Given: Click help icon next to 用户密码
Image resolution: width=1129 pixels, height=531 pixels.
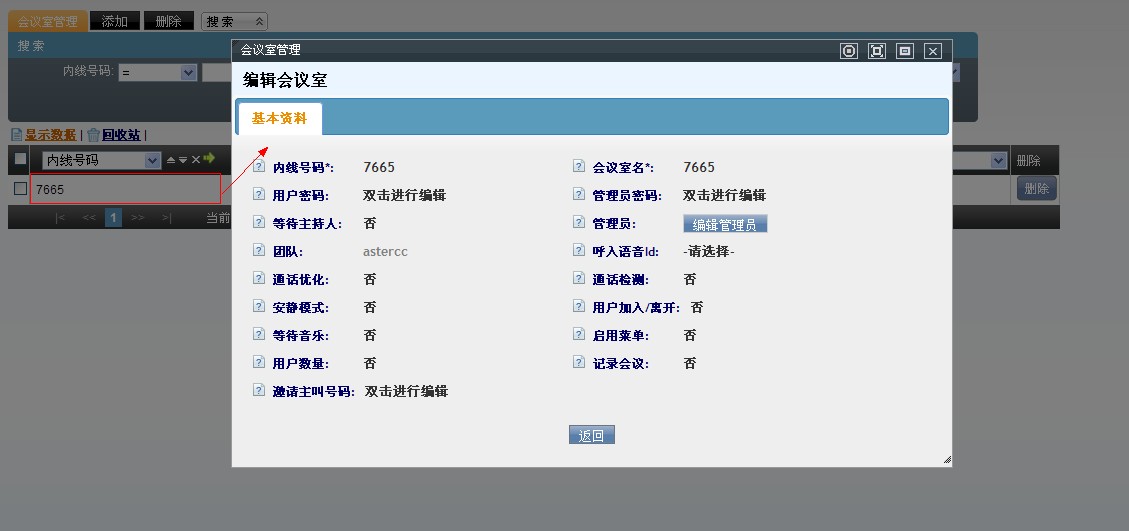Looking at the screenshot, I should [259, 195].
